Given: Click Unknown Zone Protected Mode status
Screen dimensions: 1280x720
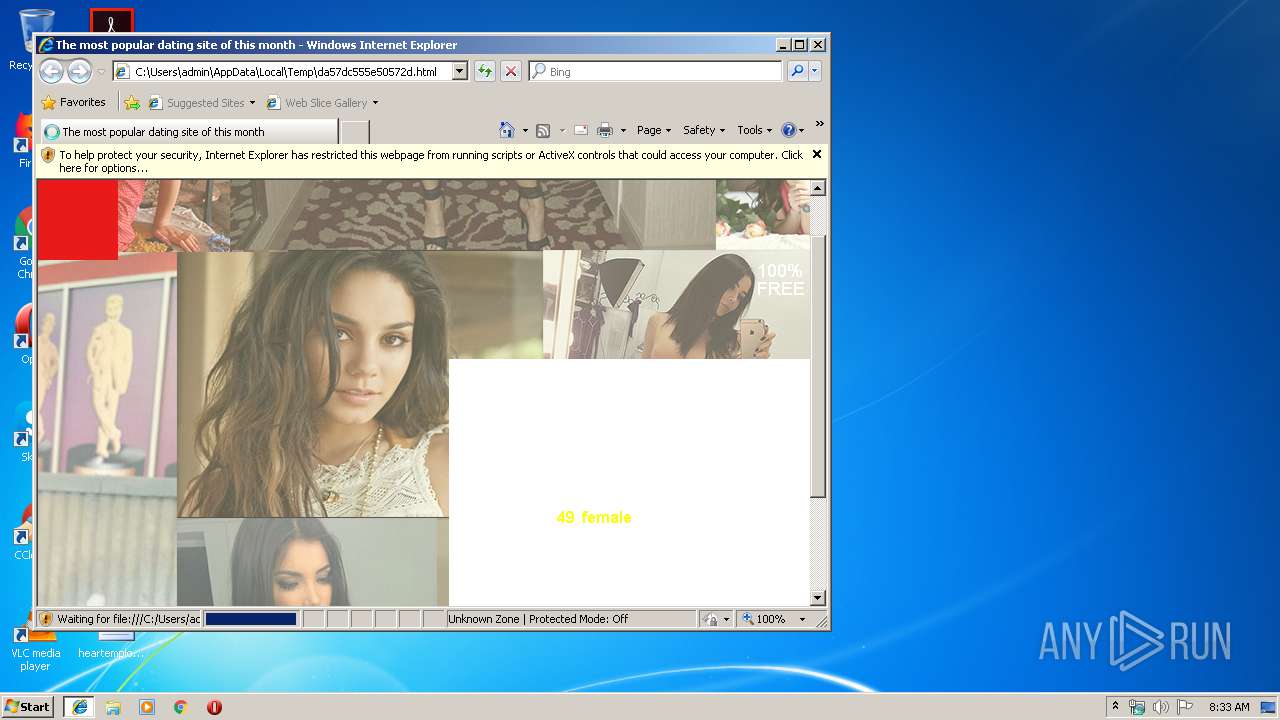Looking at the screenshot, I should click(571, 619).
